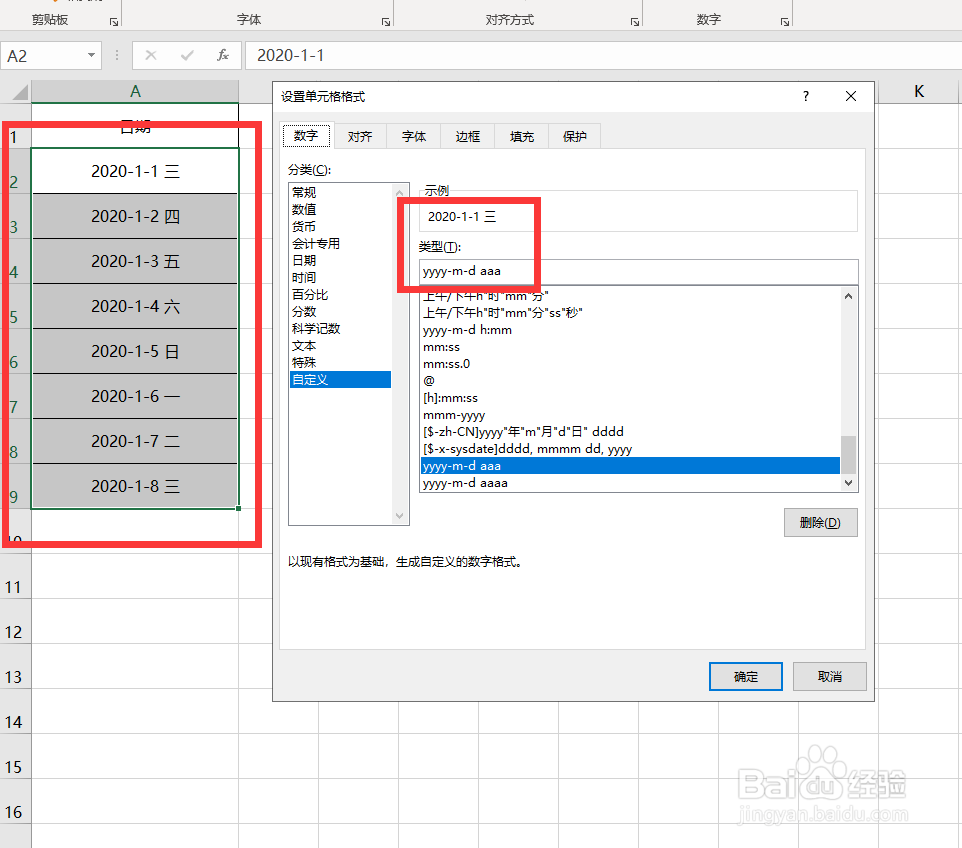Choose the mm:ss format entry
The height and width of the screenshot is (848, 962).
coord(630,347)
